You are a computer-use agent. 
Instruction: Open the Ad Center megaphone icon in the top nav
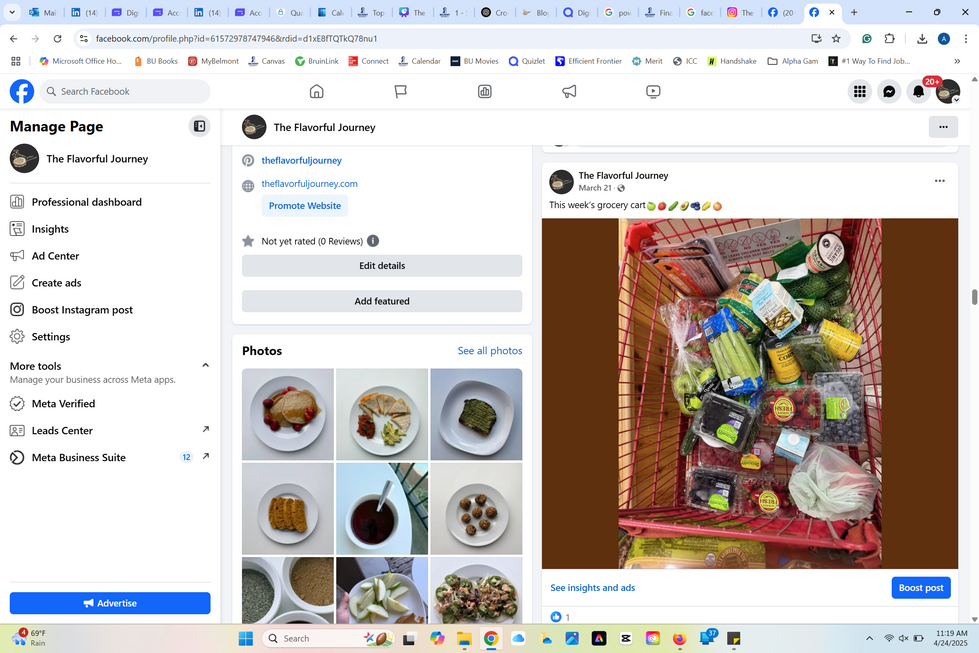(x=569, y=91)
